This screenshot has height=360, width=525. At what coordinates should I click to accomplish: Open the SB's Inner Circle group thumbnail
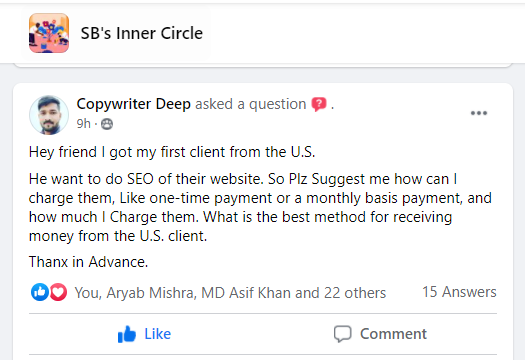49,33
